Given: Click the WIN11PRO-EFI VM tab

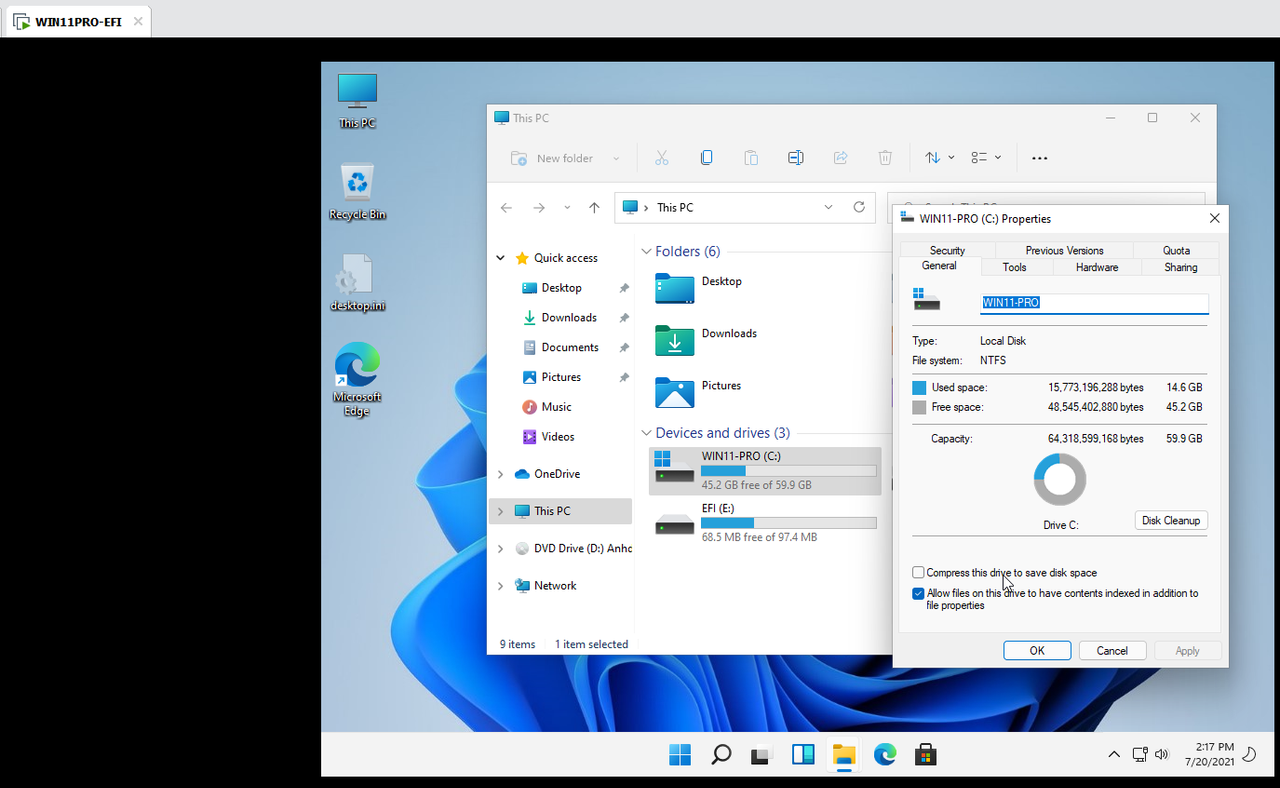Looking at the screenshot, I should (77, 21).
